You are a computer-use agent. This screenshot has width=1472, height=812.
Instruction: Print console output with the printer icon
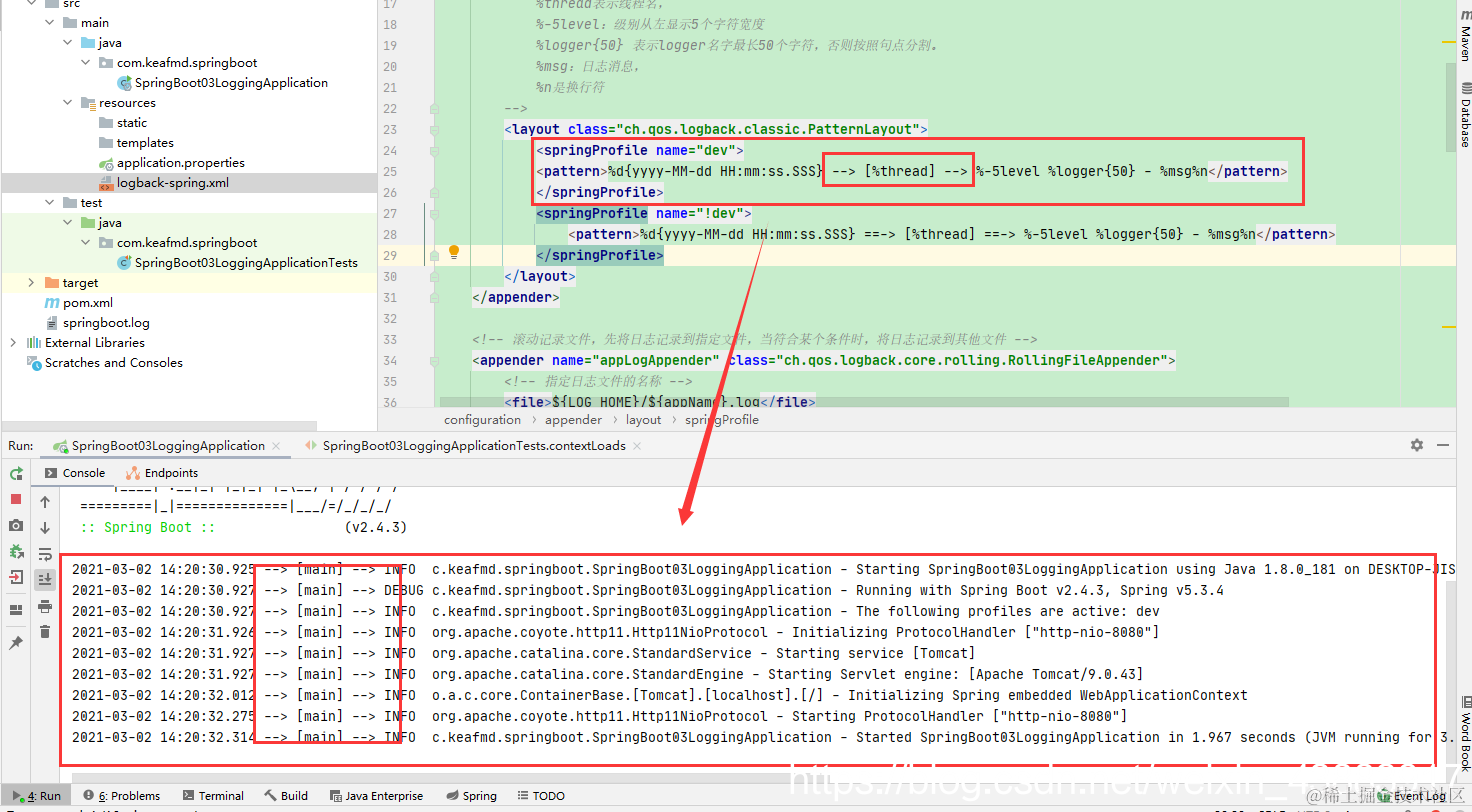pos(45,606)
